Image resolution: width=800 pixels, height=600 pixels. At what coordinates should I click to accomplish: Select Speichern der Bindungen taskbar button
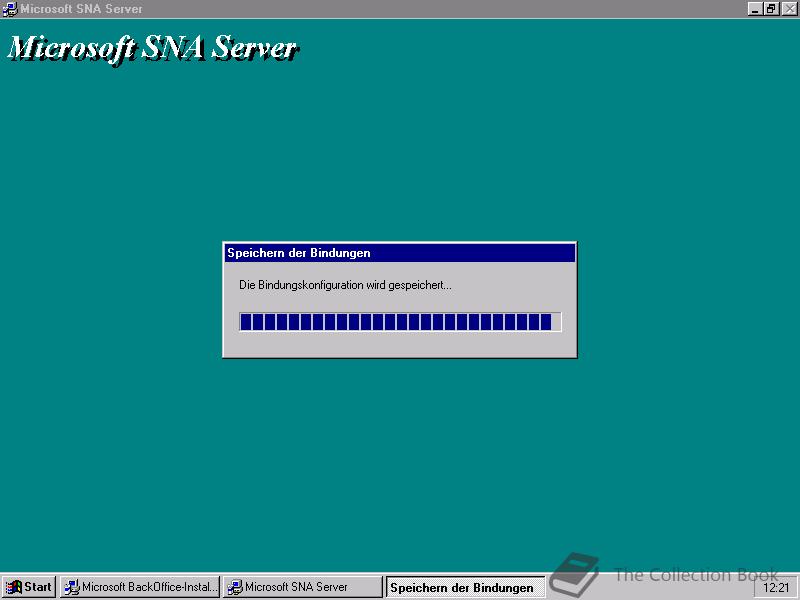pos(465,587)
